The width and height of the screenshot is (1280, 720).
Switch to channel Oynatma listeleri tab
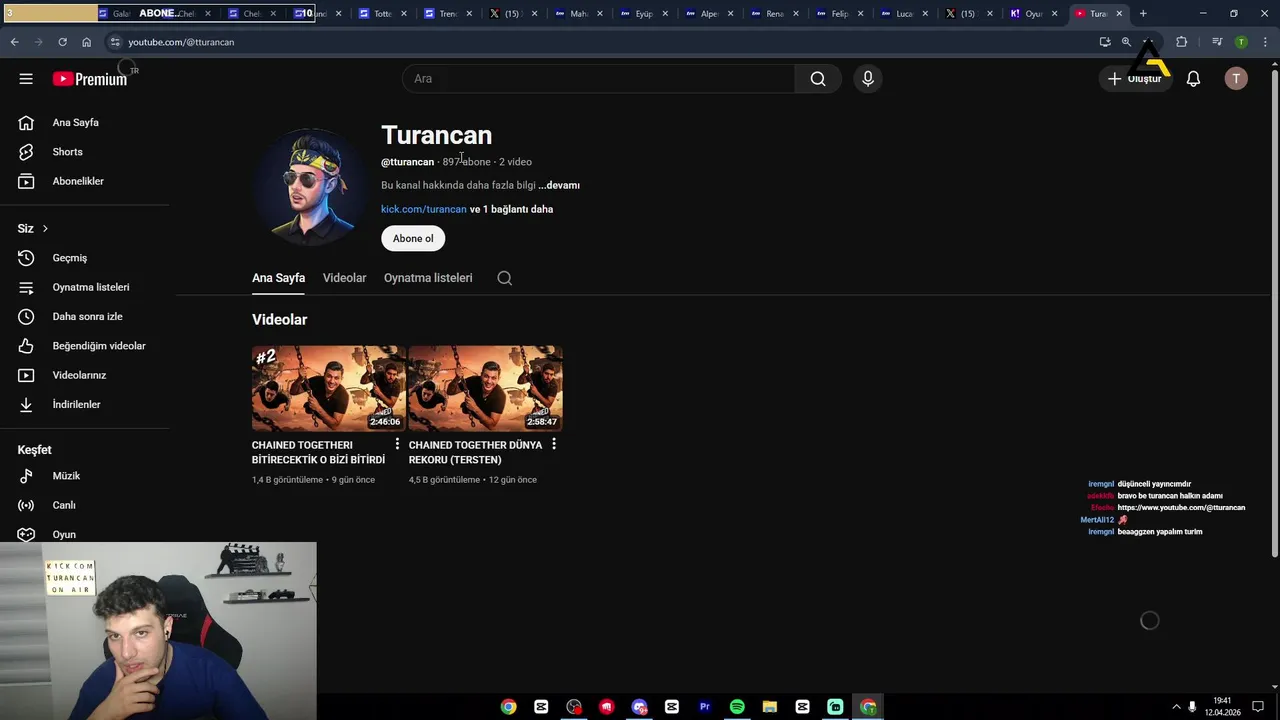point(428,278)
